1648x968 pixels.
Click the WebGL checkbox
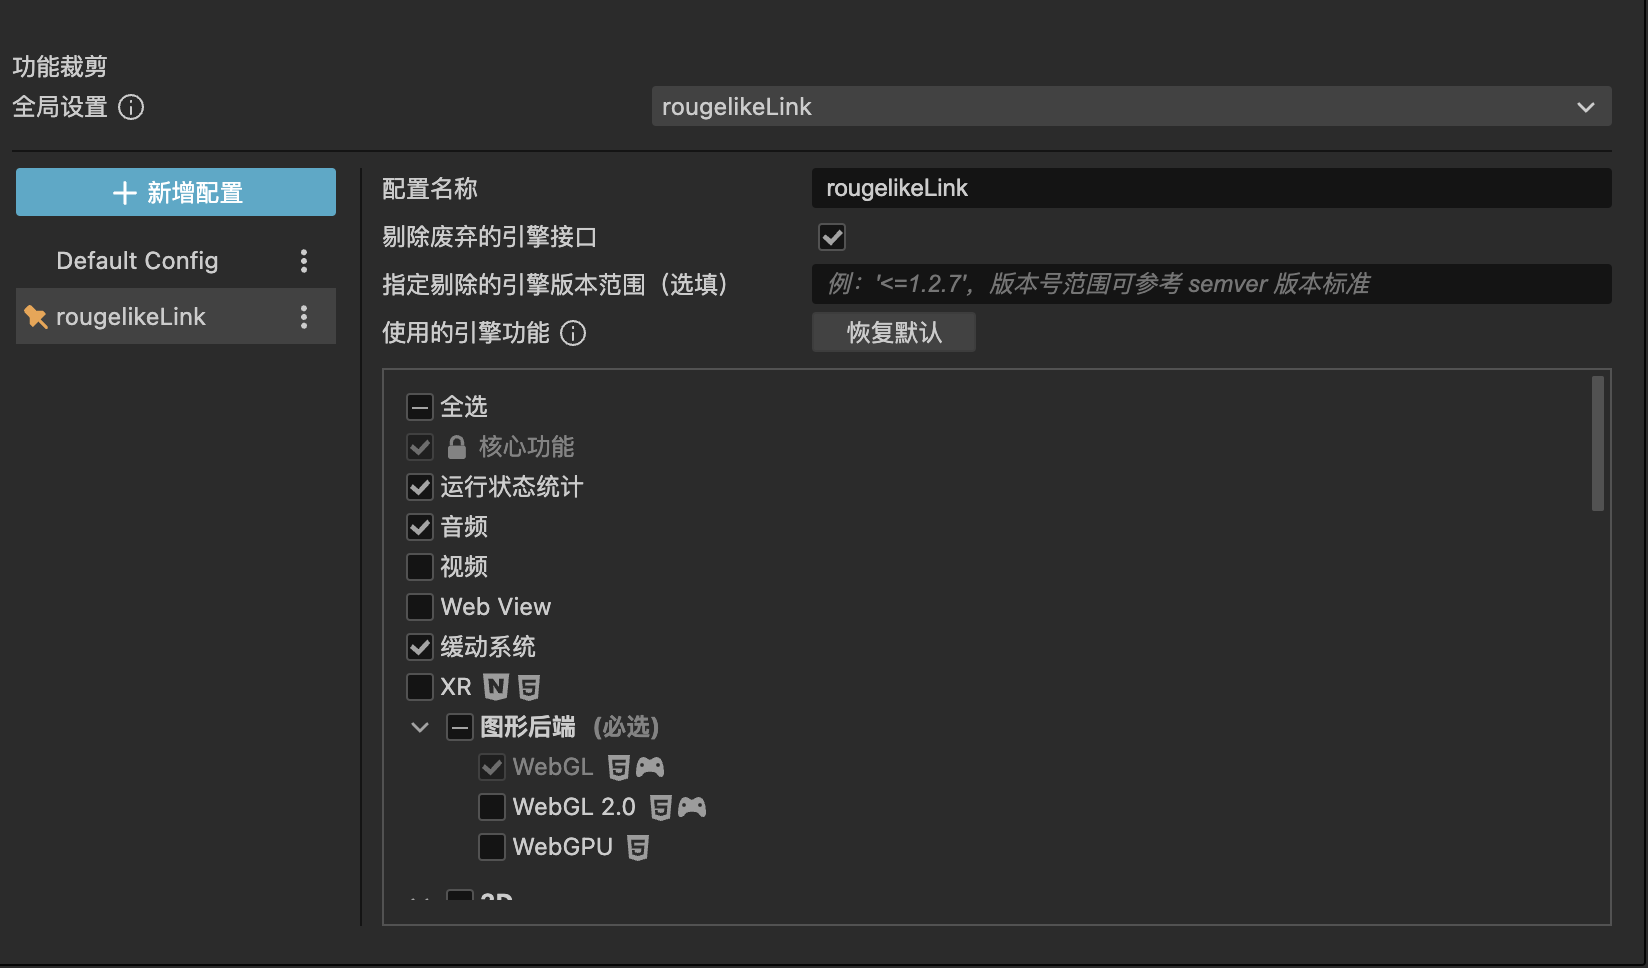492,767
